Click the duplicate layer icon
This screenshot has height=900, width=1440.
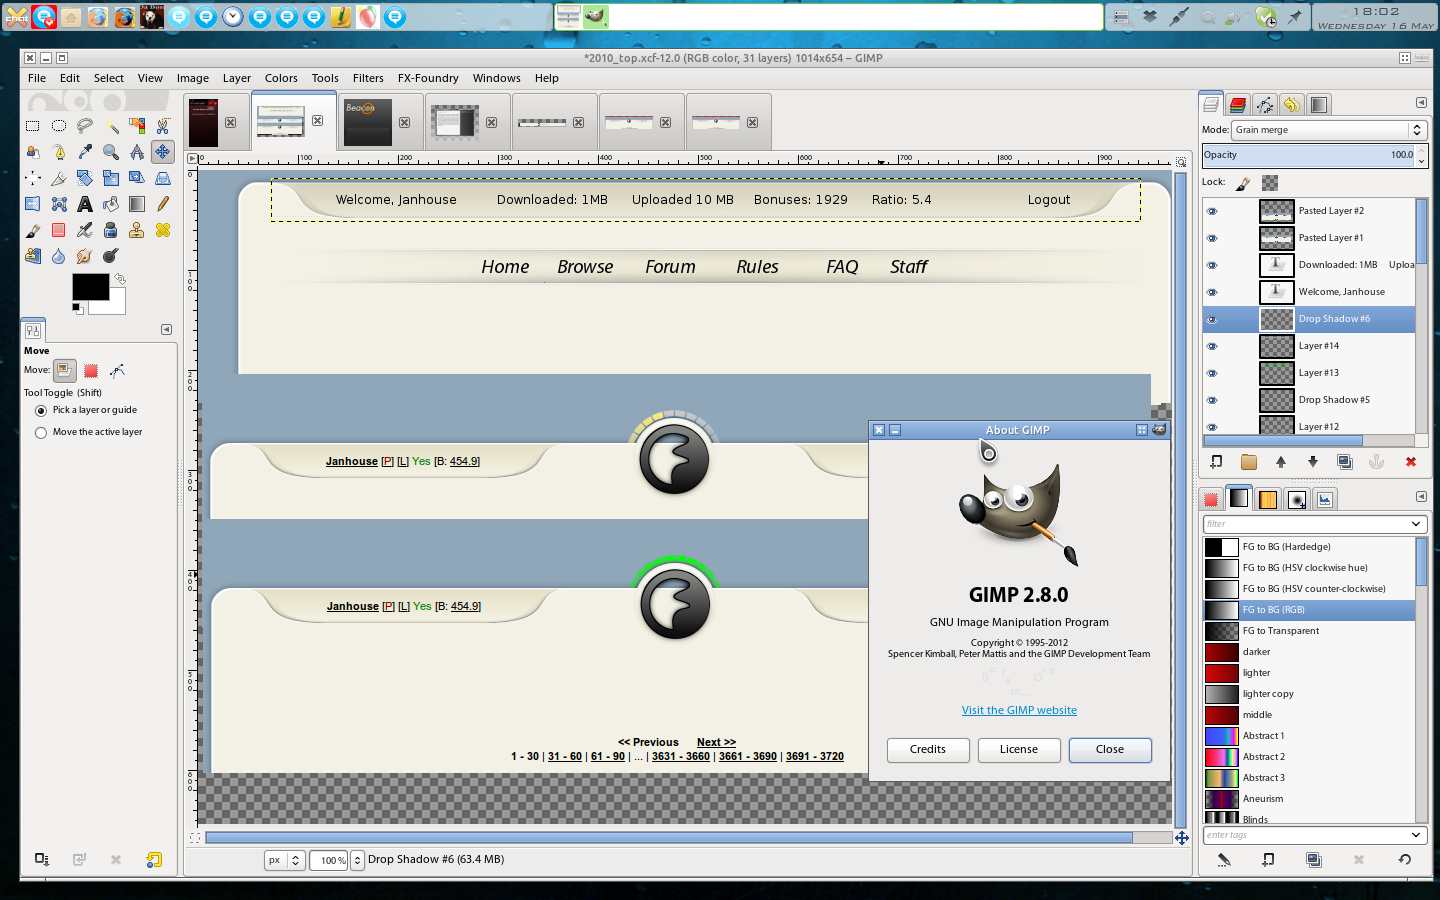[1345, 462]
